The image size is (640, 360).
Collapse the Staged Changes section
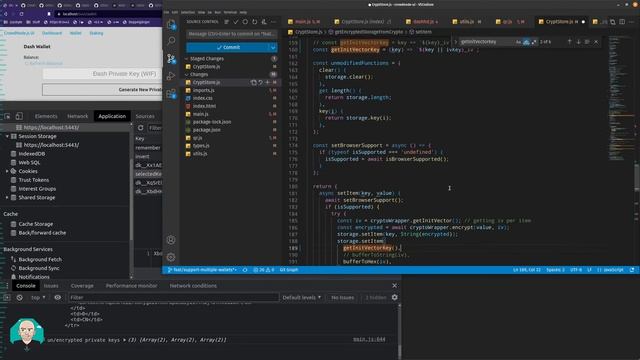pos(187,59)
